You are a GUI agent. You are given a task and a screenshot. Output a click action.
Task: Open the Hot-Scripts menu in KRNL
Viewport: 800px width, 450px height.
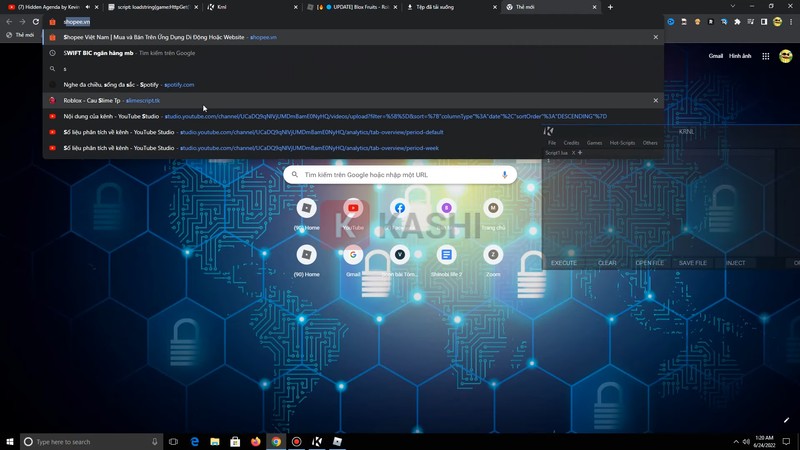coord(622,143)
